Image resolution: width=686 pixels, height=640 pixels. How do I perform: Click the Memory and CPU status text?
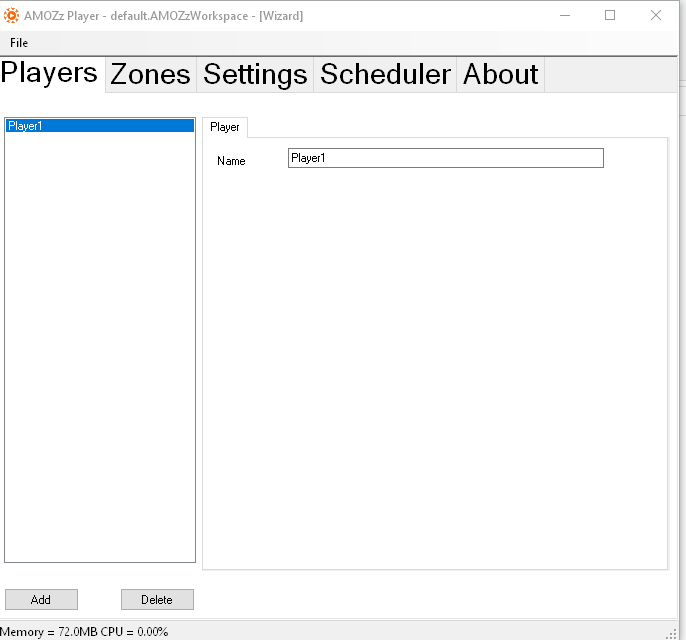(84, 632)
